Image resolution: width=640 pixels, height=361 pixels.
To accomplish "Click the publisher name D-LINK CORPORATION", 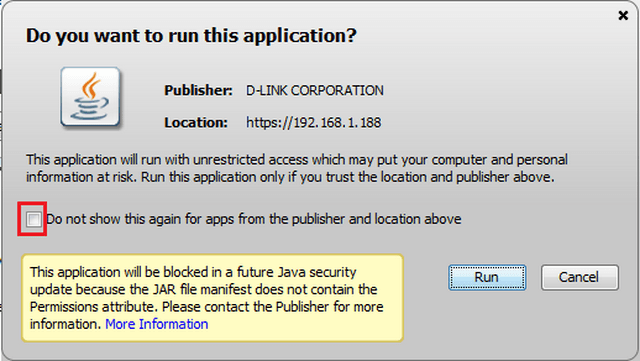I will click(315, 90).
